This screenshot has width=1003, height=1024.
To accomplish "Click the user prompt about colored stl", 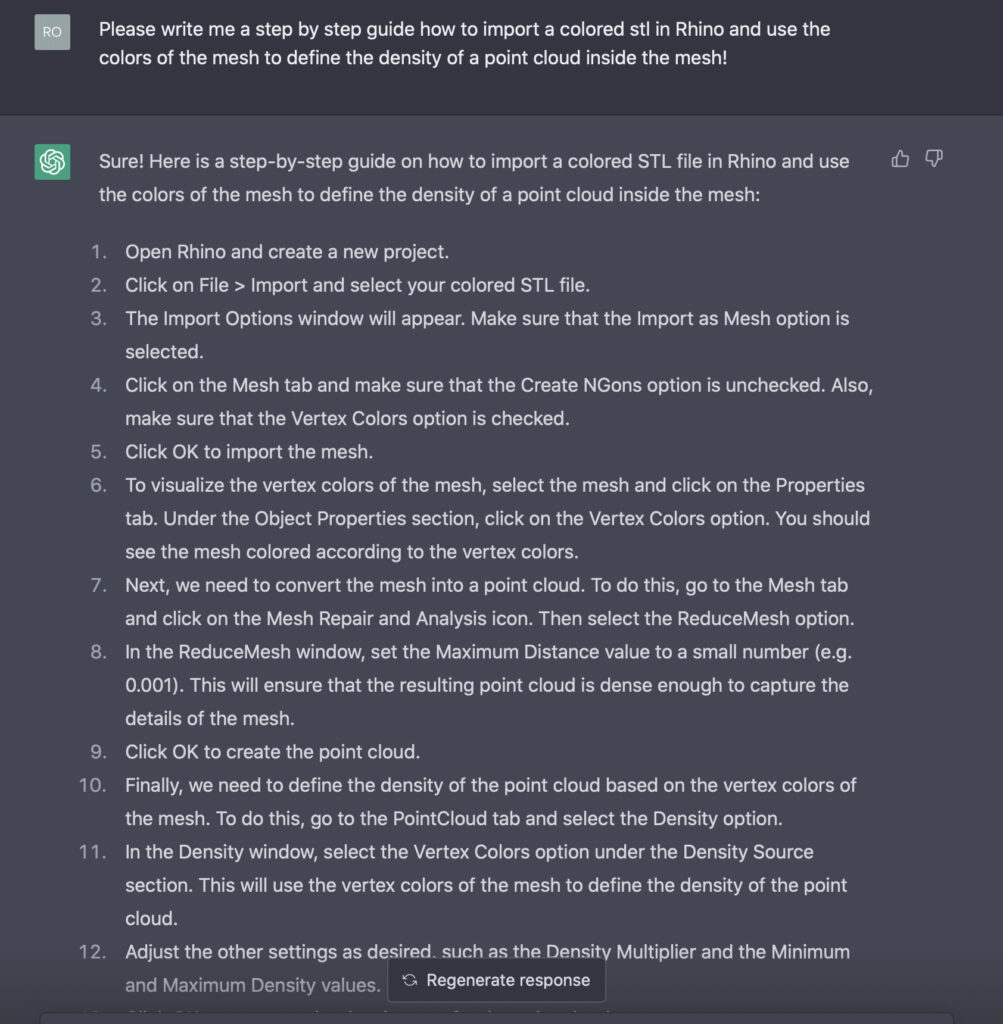I will (464, 43).
